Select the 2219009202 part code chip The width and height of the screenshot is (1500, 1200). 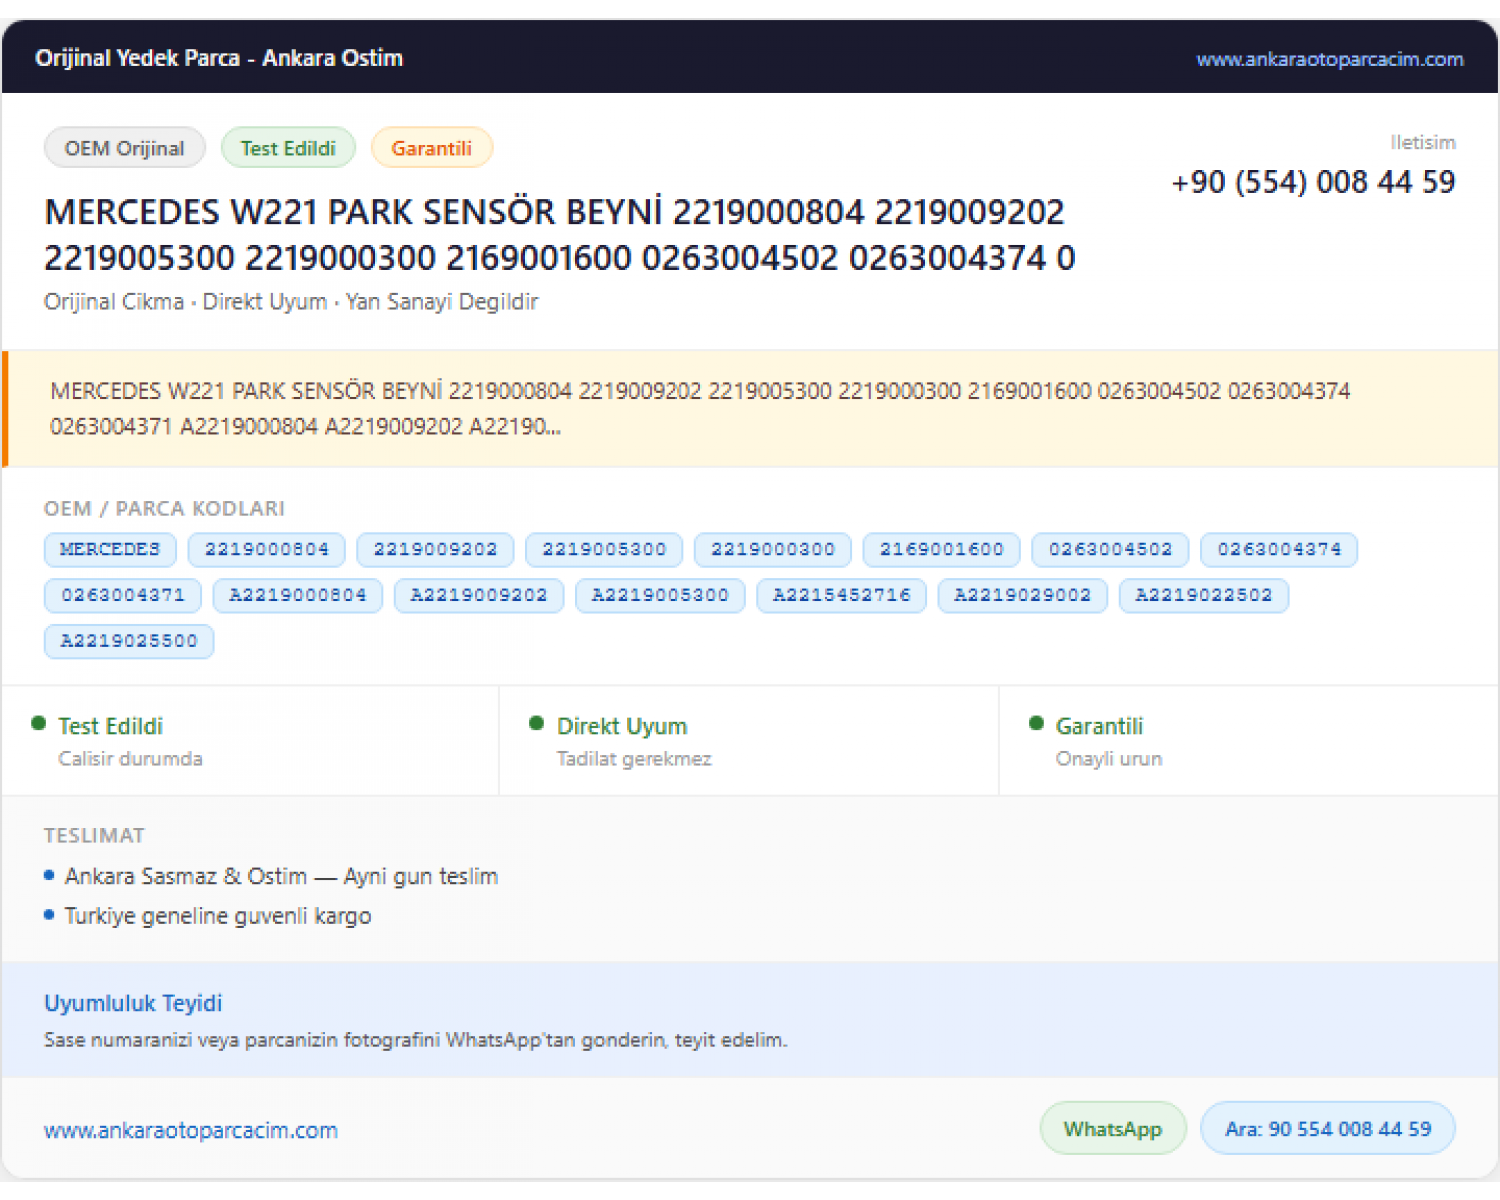click(436, 549)
